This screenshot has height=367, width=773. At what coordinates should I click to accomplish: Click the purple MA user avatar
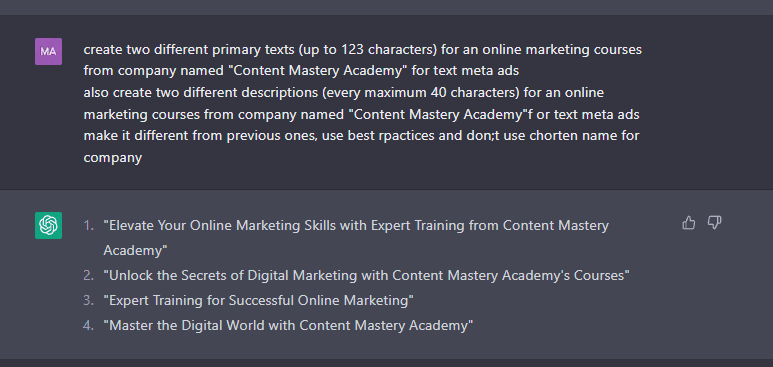coord(48,51)
